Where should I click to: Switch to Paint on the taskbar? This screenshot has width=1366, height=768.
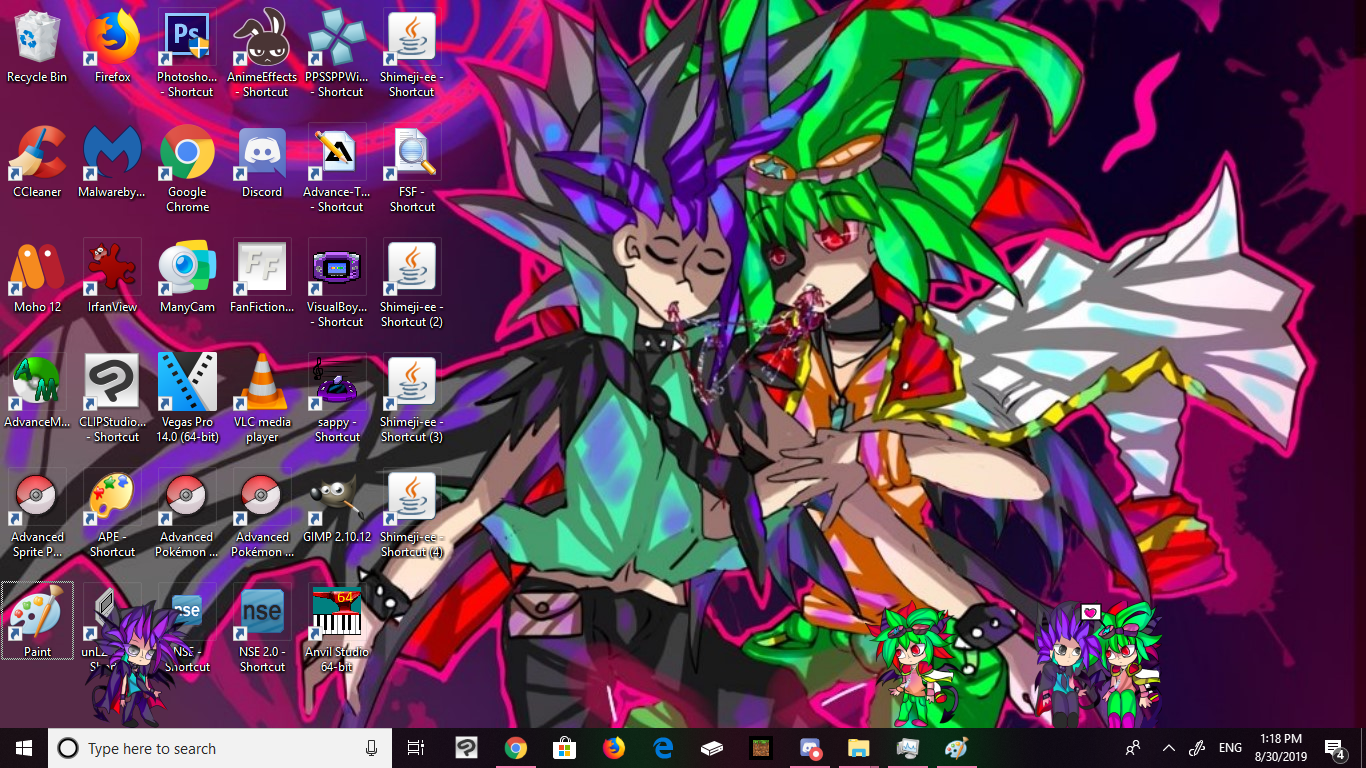(956, 748)
